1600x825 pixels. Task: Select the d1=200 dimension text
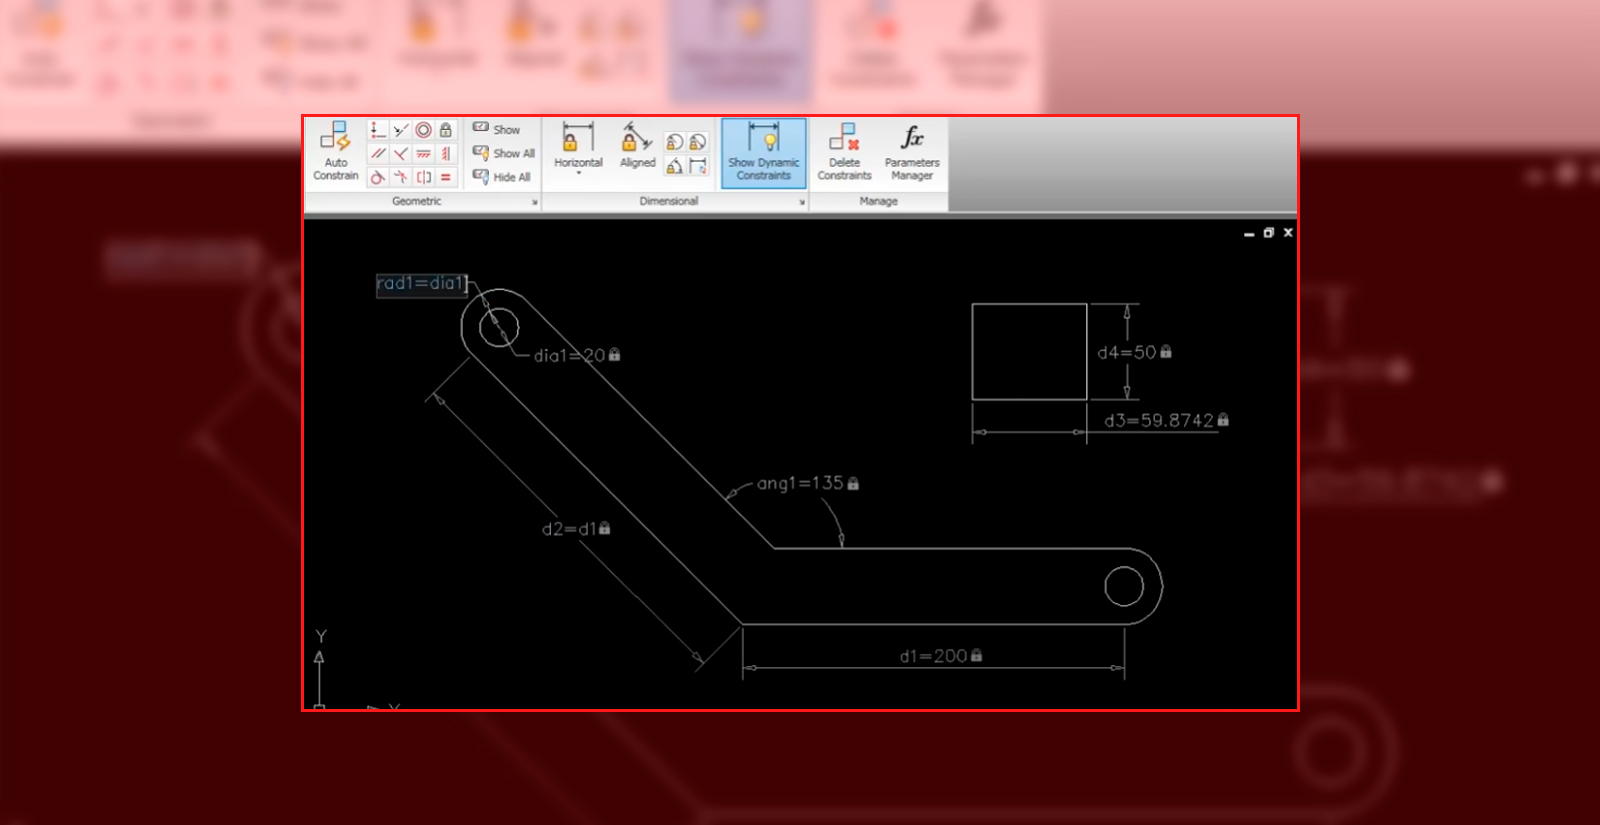click(x=933, y=656)
